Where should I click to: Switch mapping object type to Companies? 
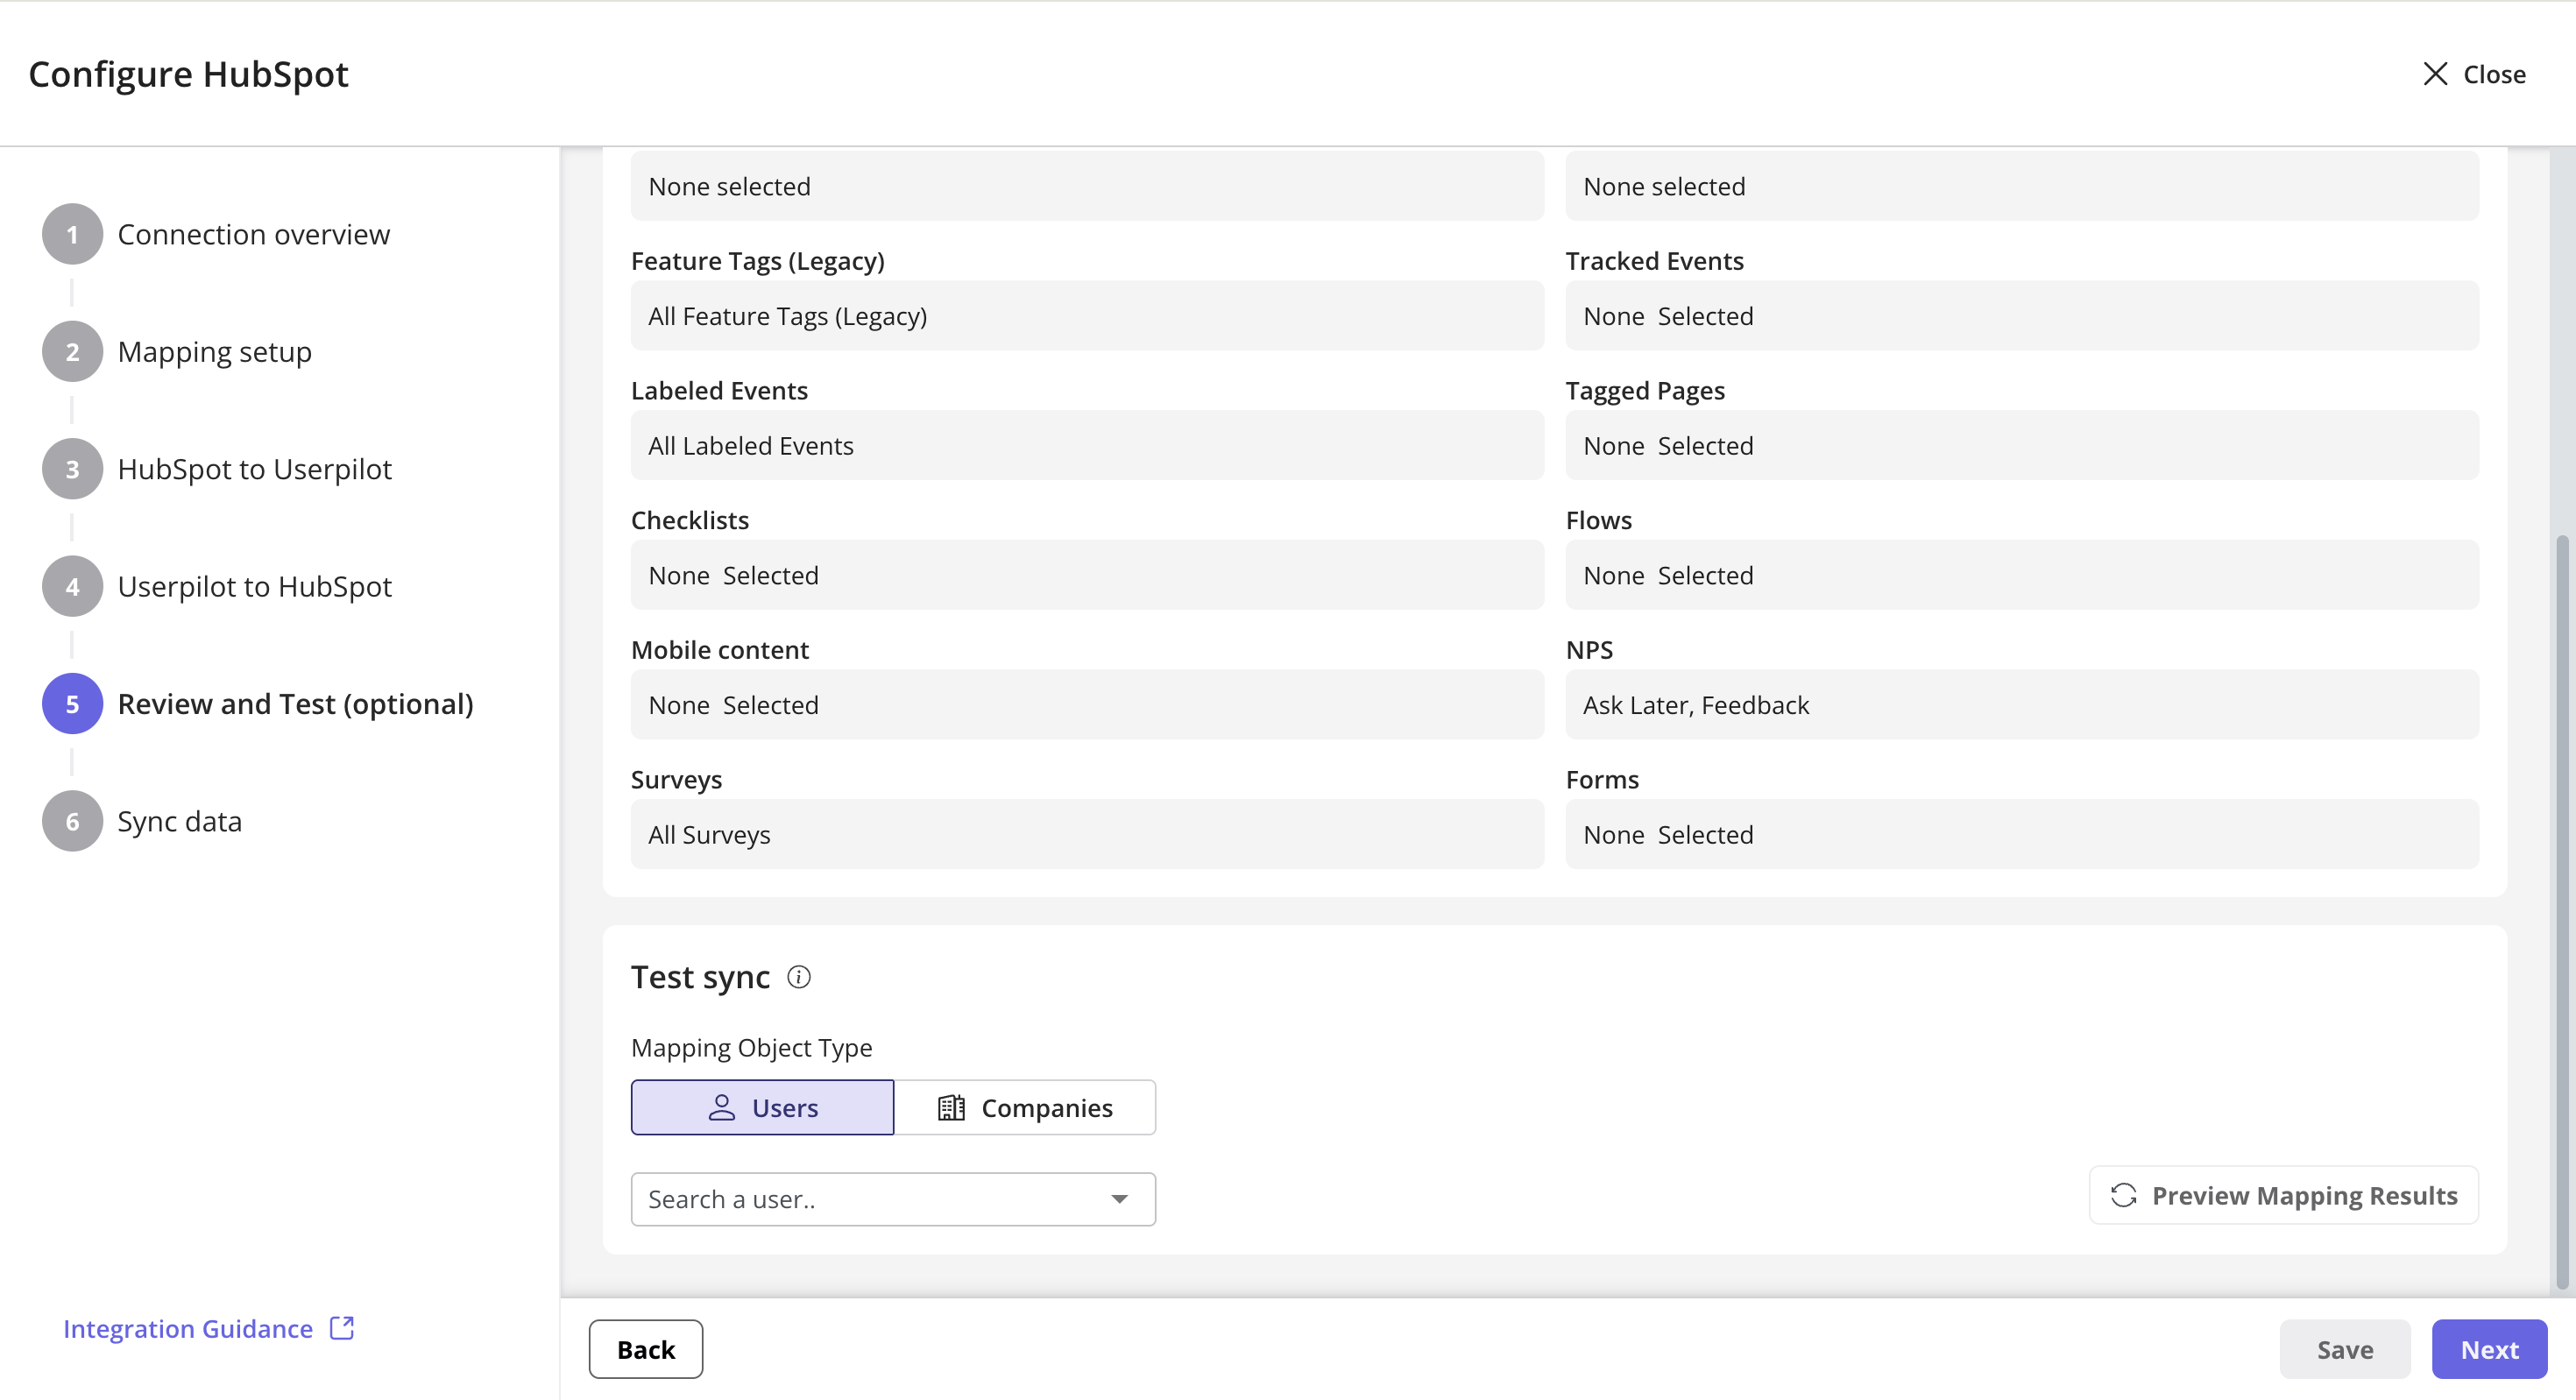[1025, 1107]
